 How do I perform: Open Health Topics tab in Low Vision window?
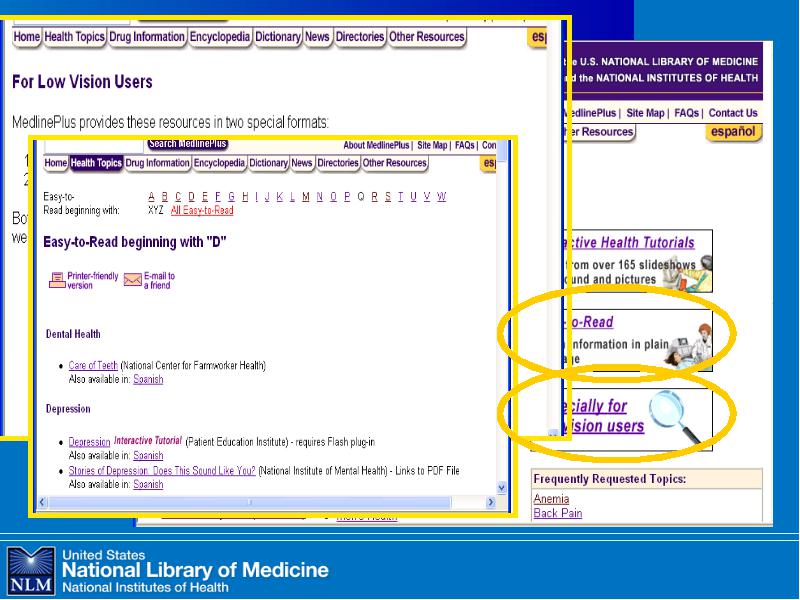click(74, 37)
